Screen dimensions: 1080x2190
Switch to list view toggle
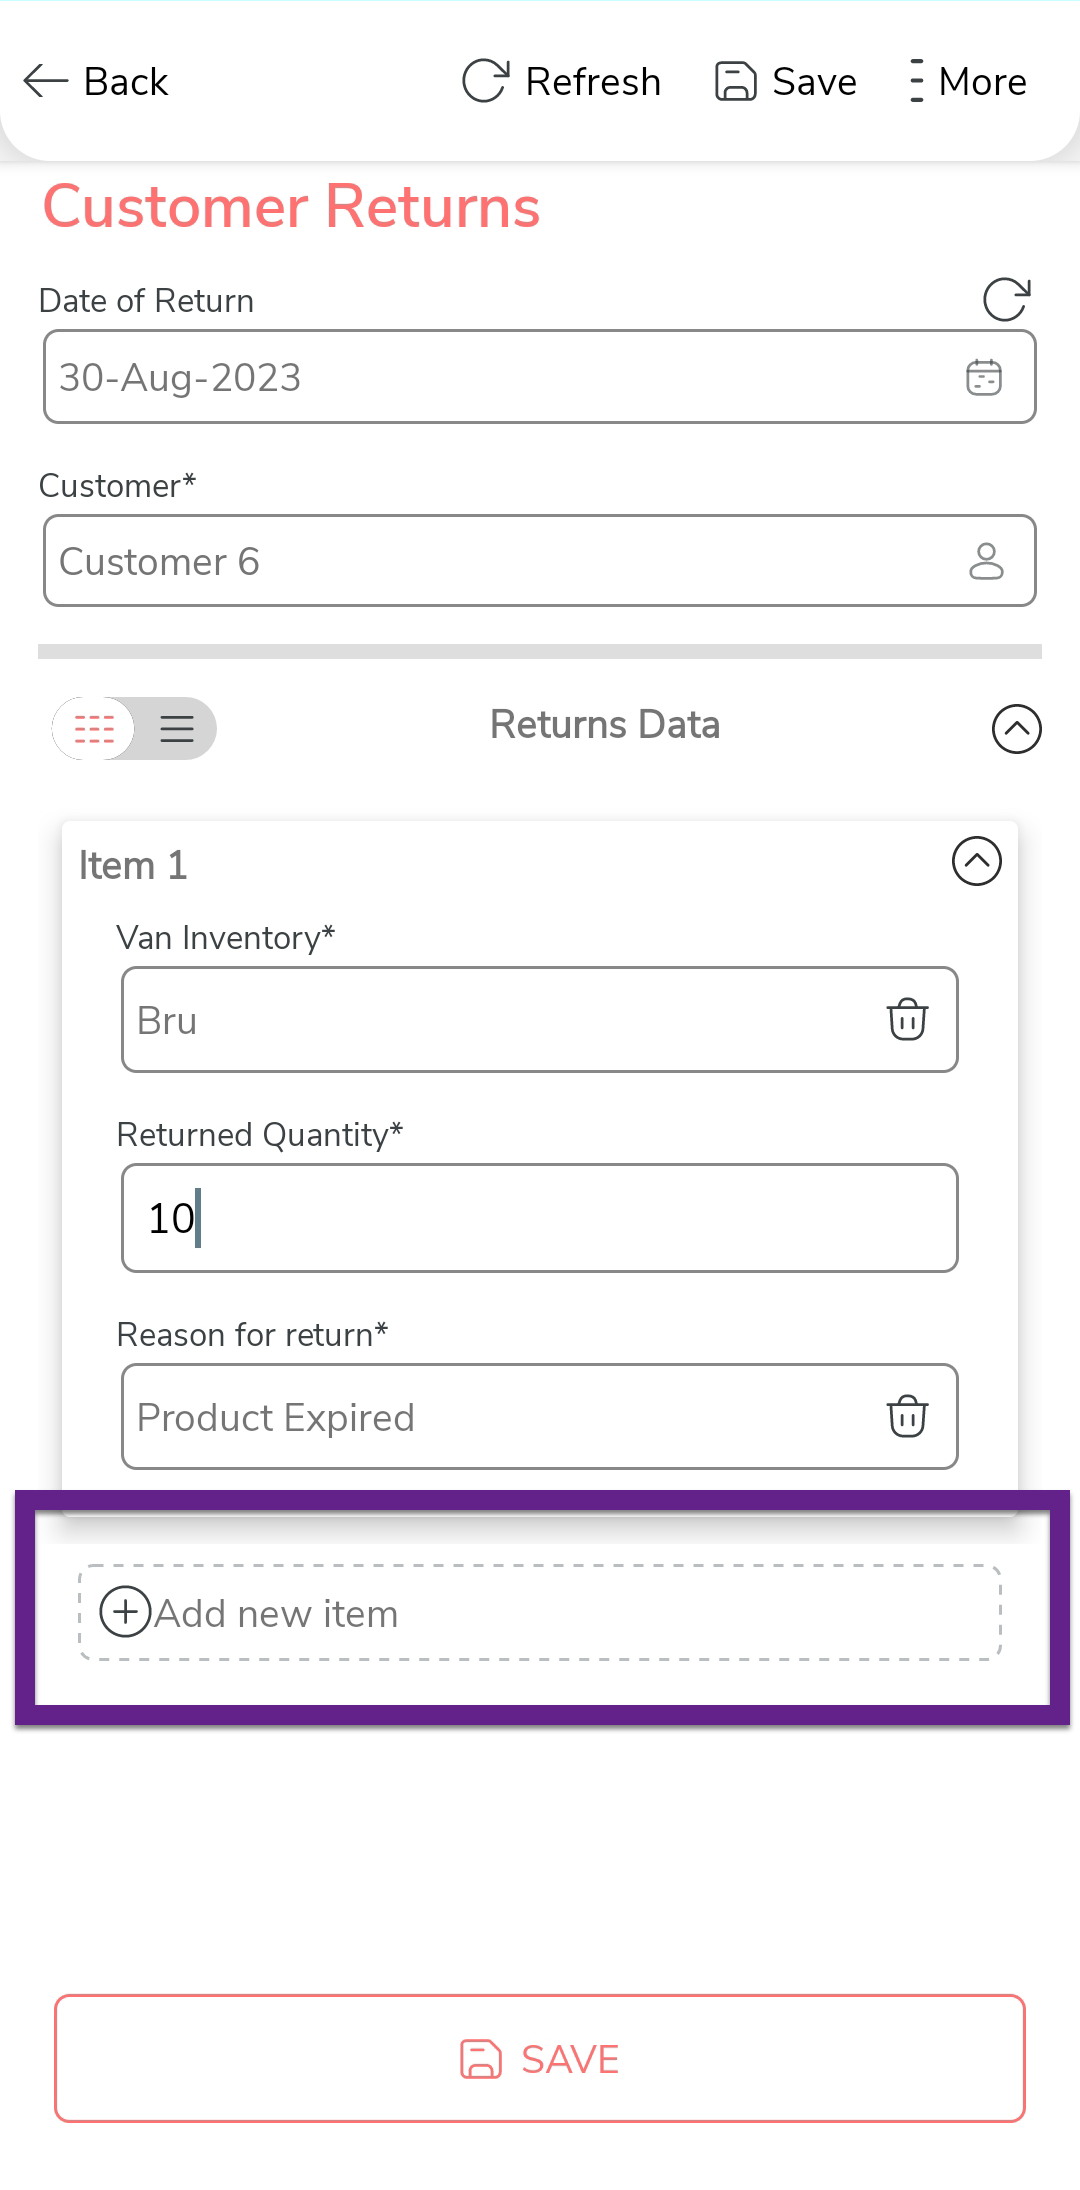(x=177, y=728)
